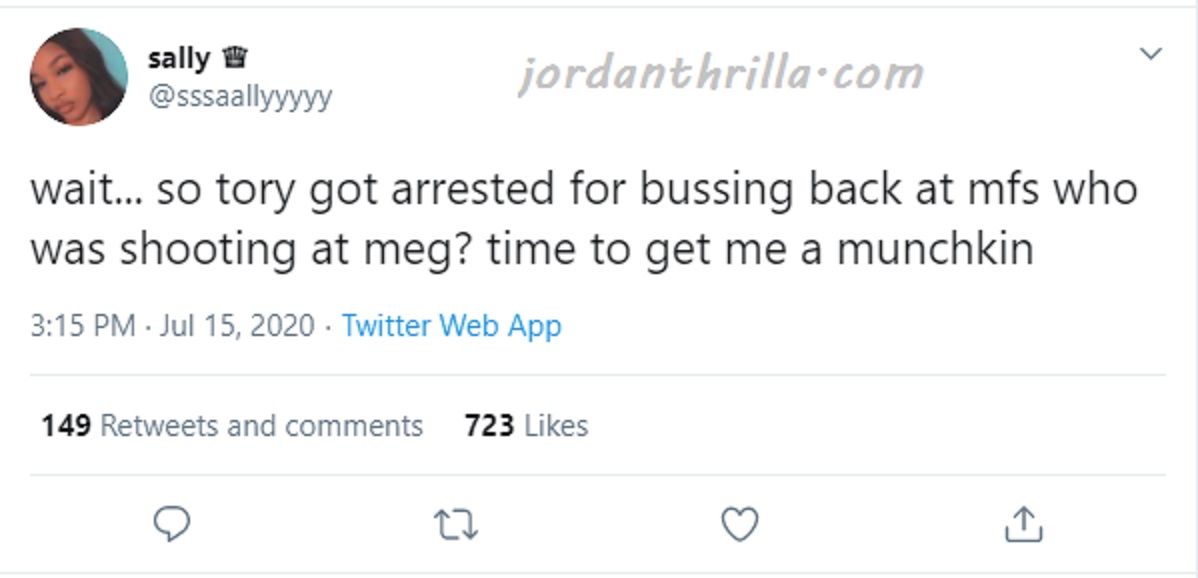This screenshot has width=1198, height=578.
Task: Click the @sssaallyyyyy handle
Action: pyautogui.click(x=240, y=97)
